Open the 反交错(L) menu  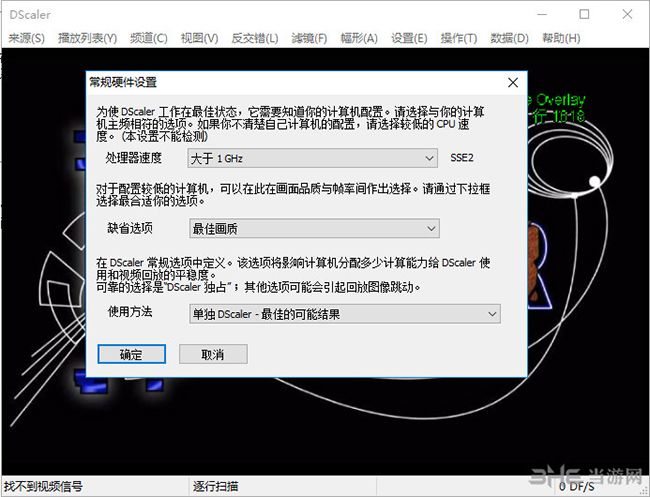255,38
